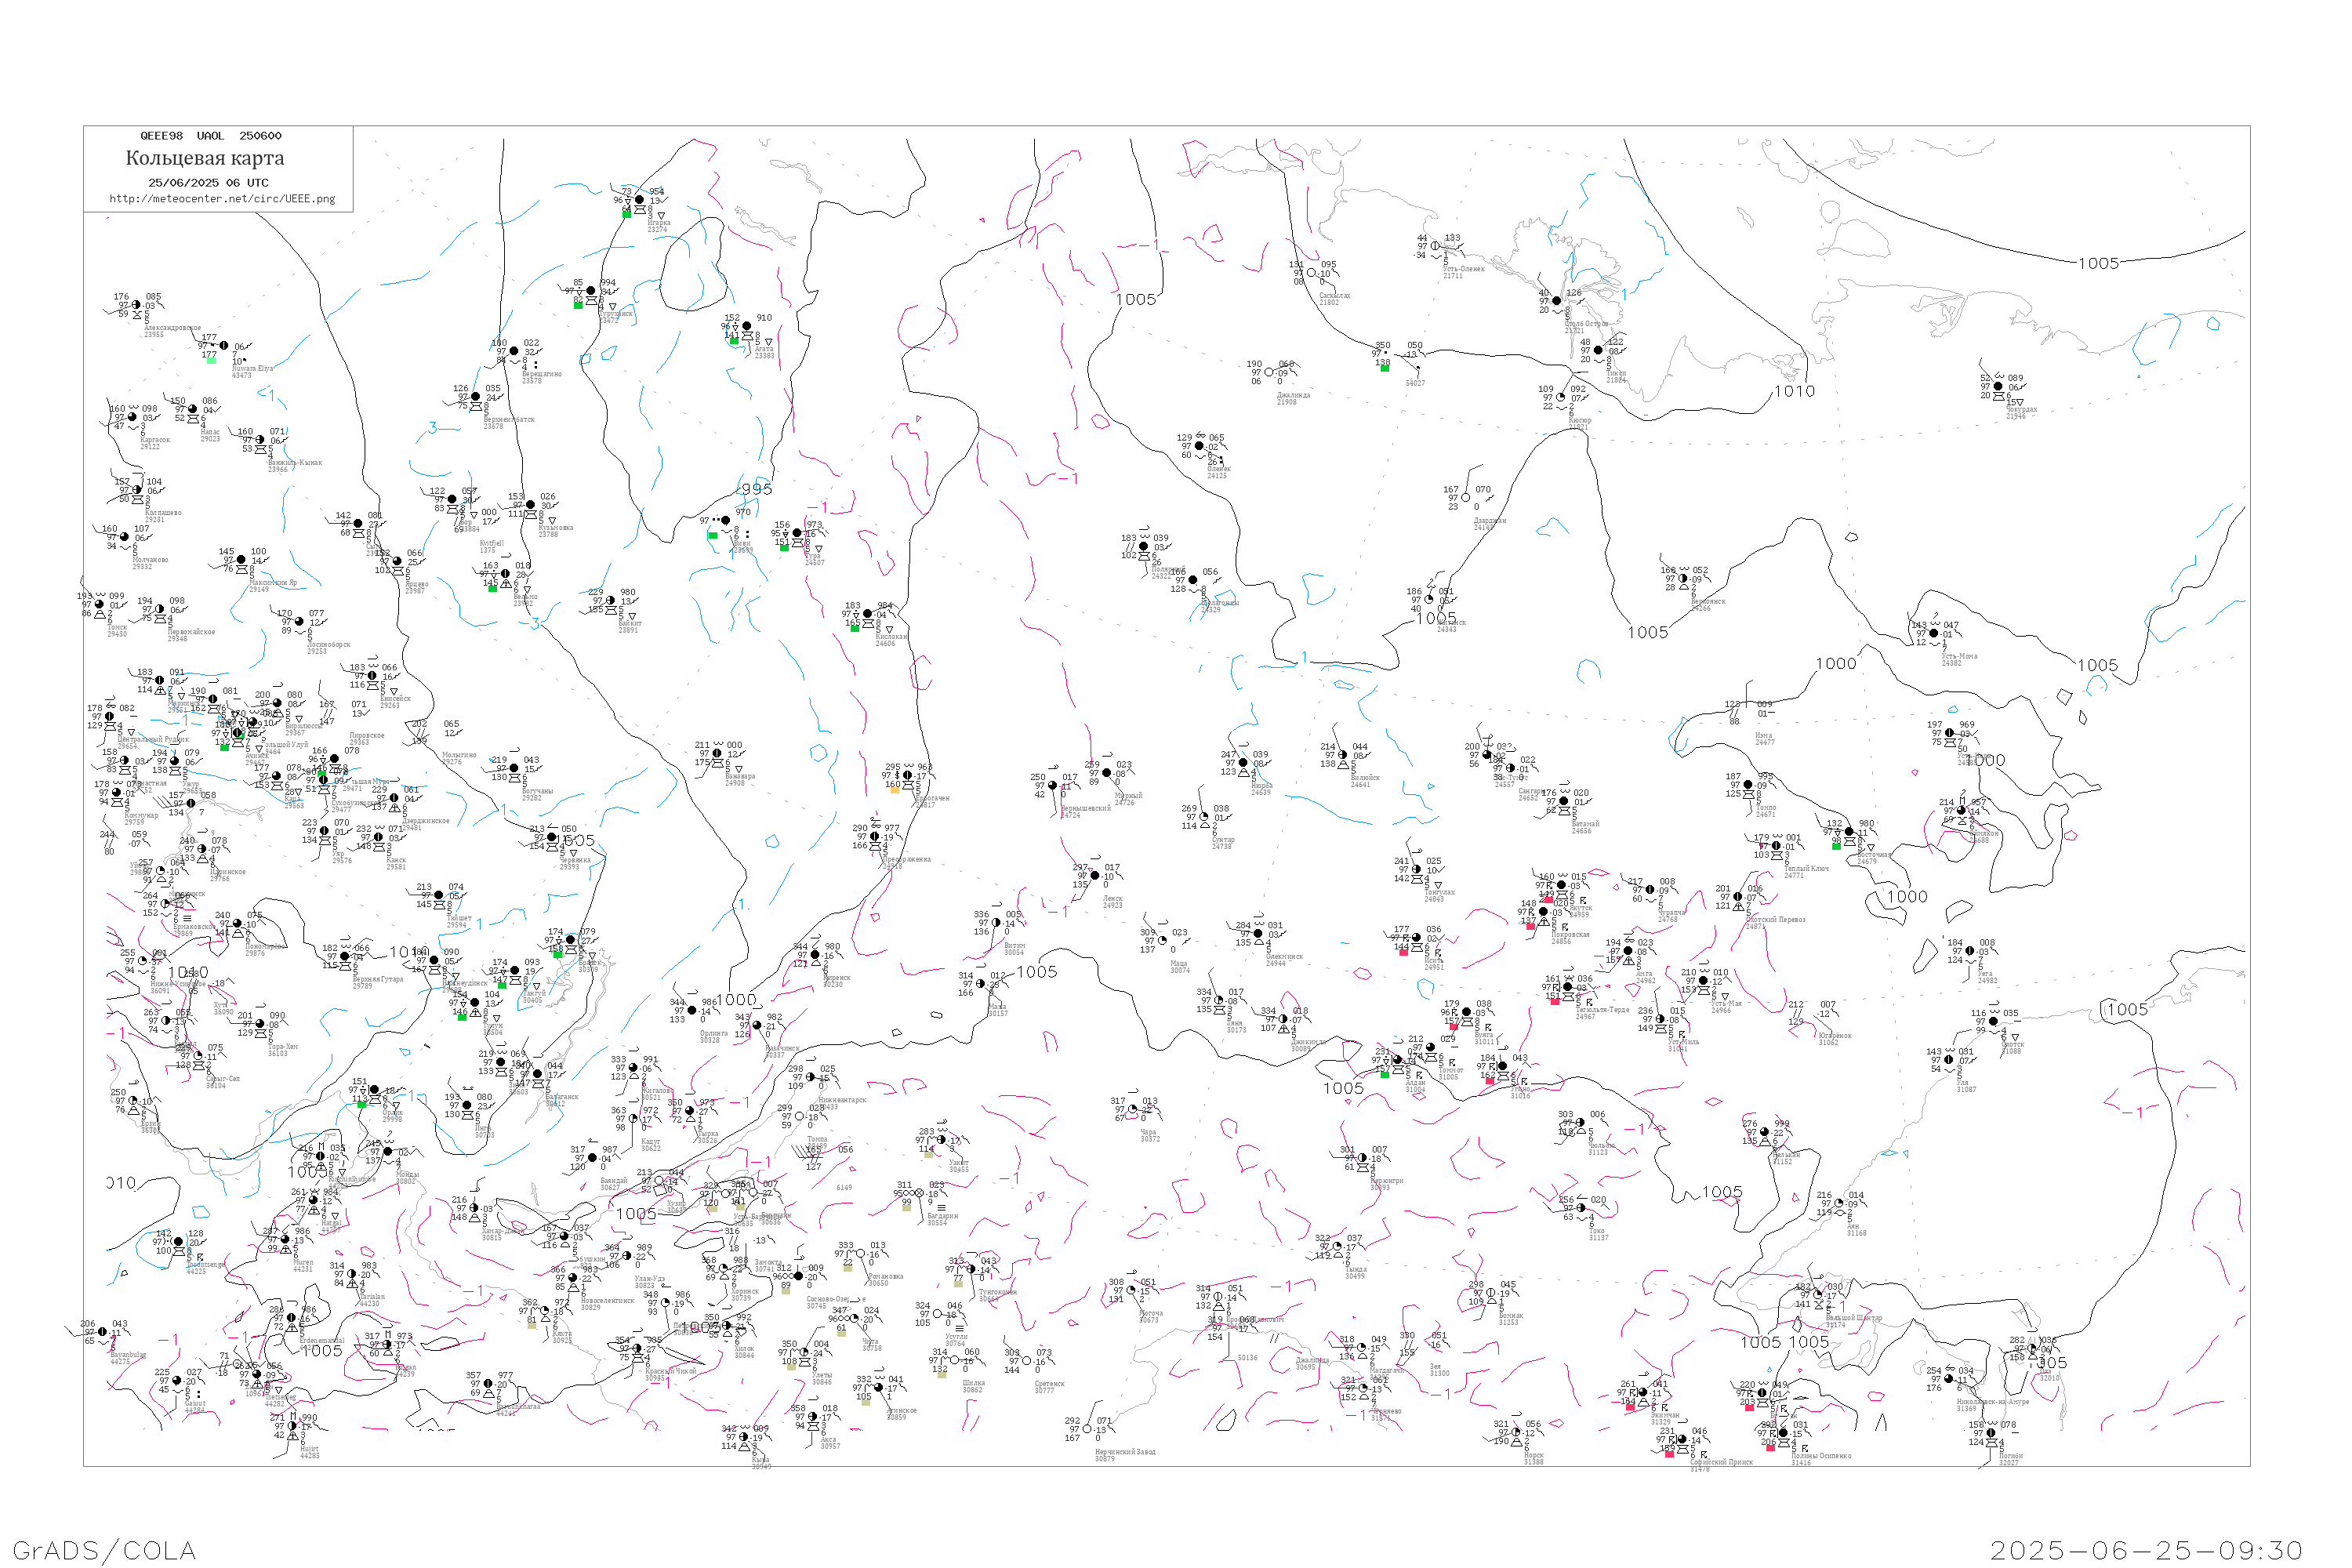Click the station circle at Туруханск

tap(591, 291)
